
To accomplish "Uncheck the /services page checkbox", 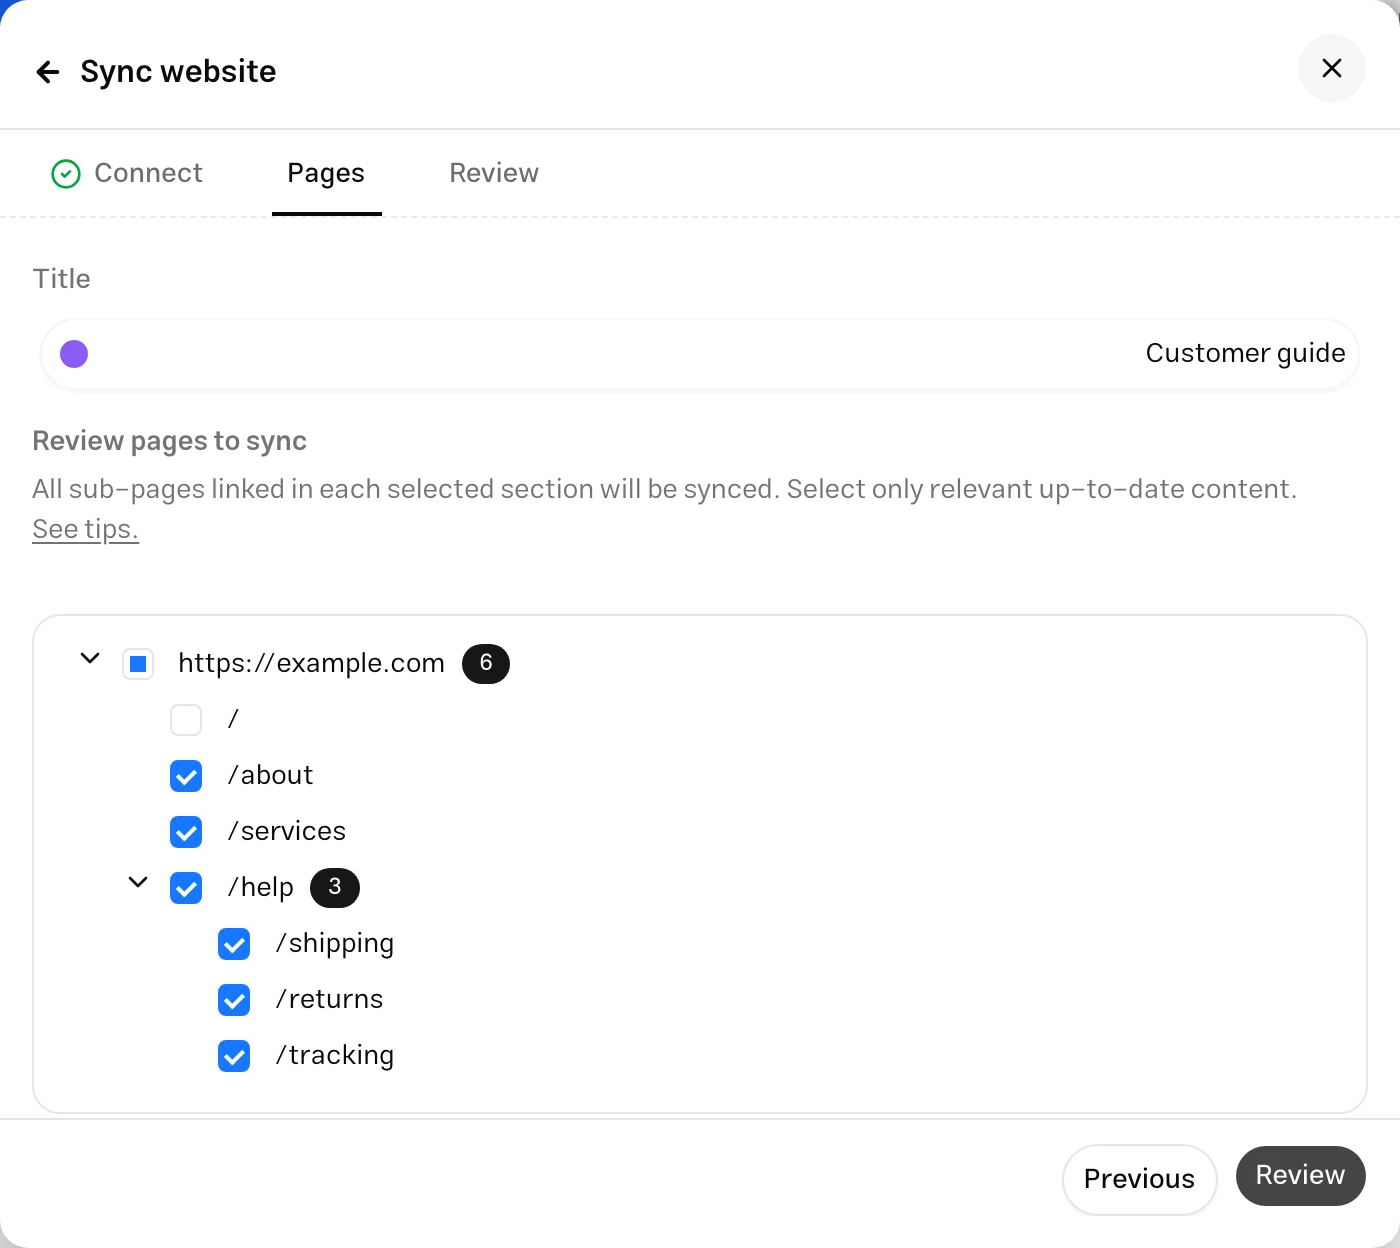I will click(x=186, y=831).
